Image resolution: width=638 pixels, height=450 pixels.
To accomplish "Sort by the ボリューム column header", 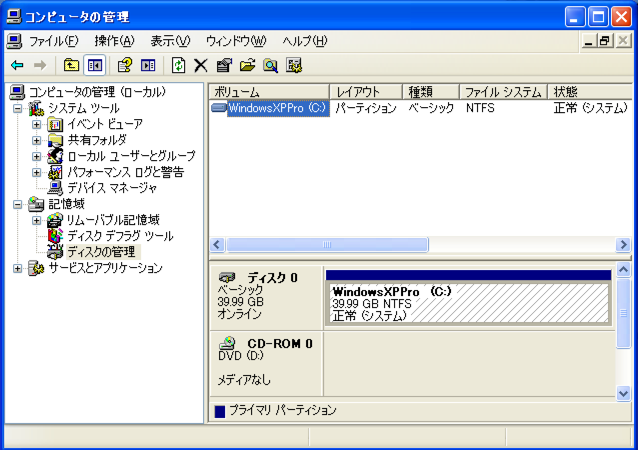I will tap(269, 92).
